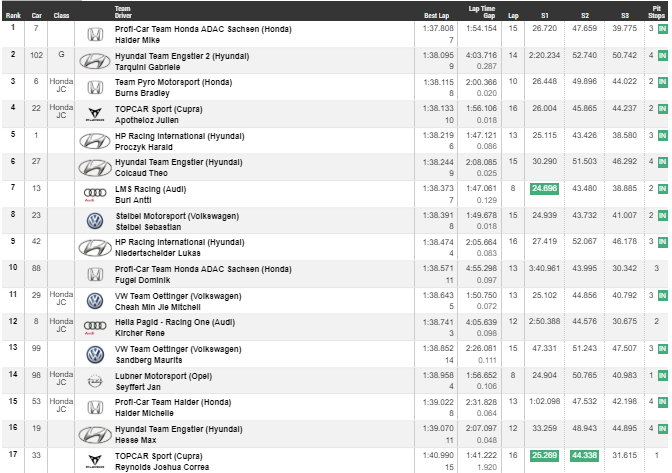The image size is (672, 473).
Task: Click green IN badge for Burns Bradley
Action: tap(663, 82)
